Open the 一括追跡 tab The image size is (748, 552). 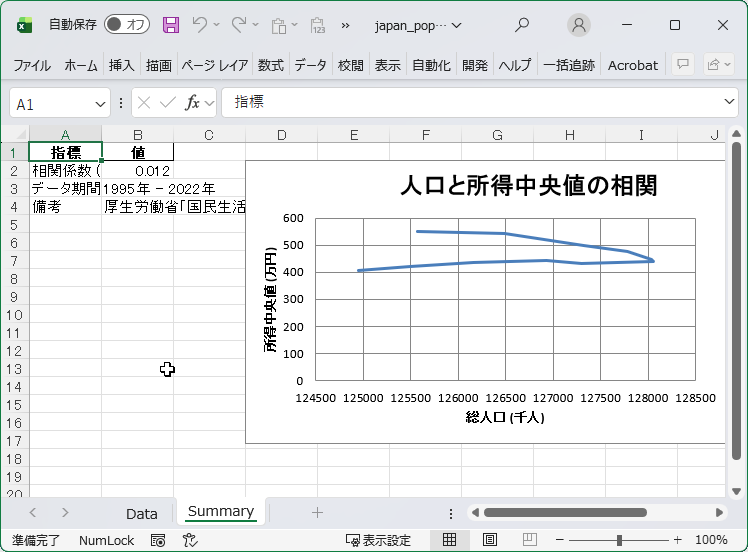tap(569, 65)
